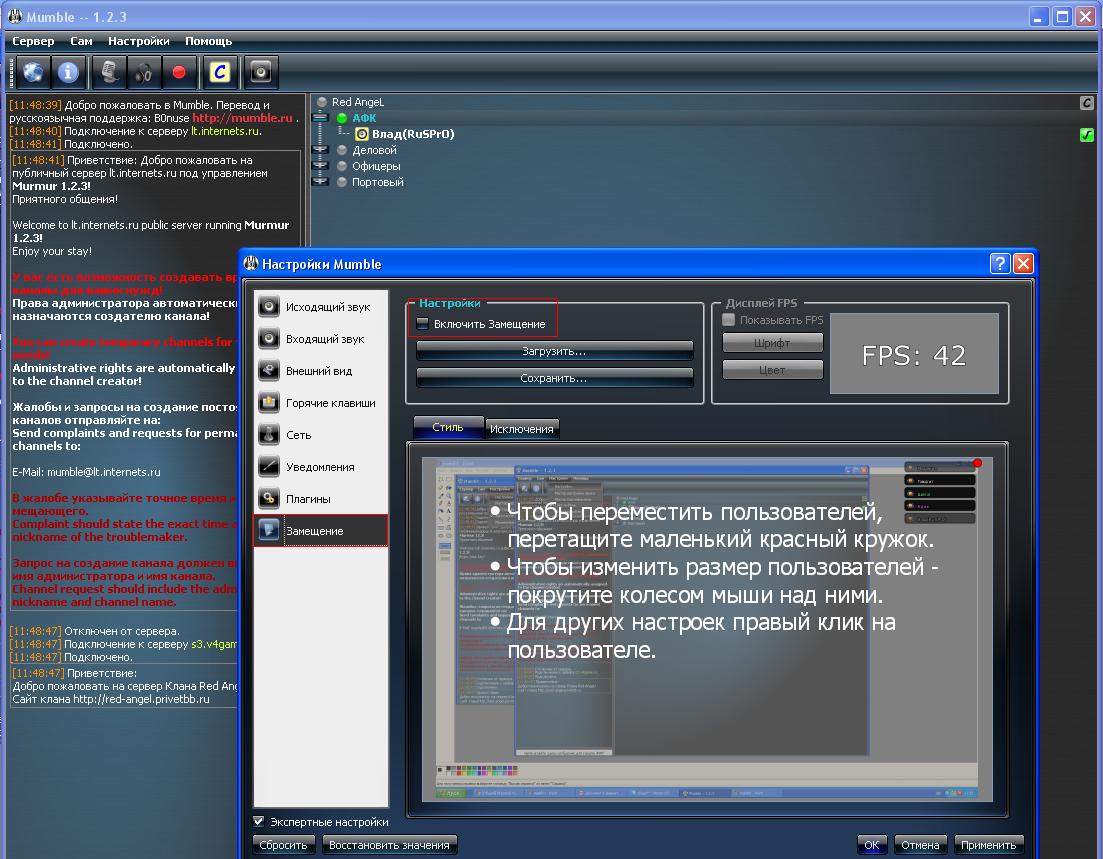Viewport: 1103px width, 859px height.
Task: Confirm settings with the OK button
Action: click(x=872, y=844)
